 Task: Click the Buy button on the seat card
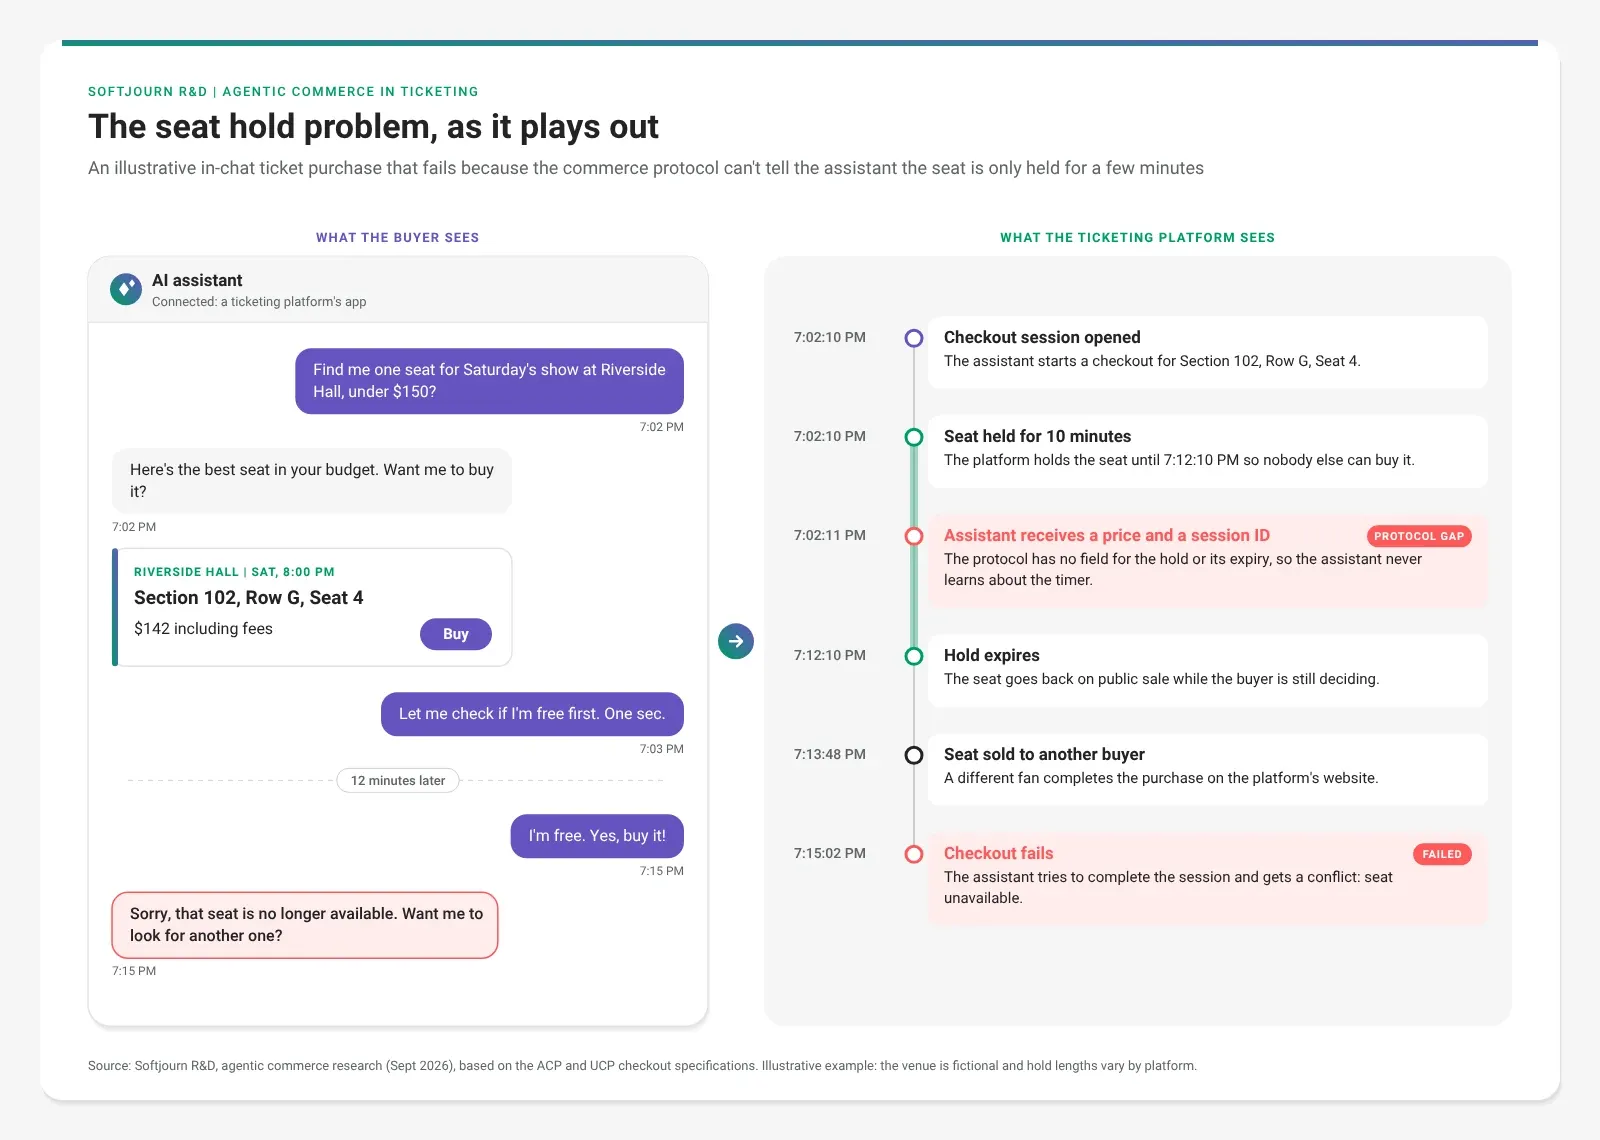(455, 634)
